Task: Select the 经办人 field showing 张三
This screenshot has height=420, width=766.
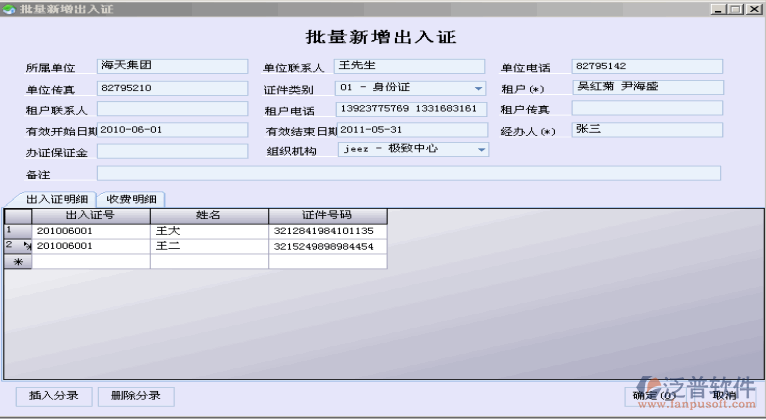Action: click(x=646, y=130)
